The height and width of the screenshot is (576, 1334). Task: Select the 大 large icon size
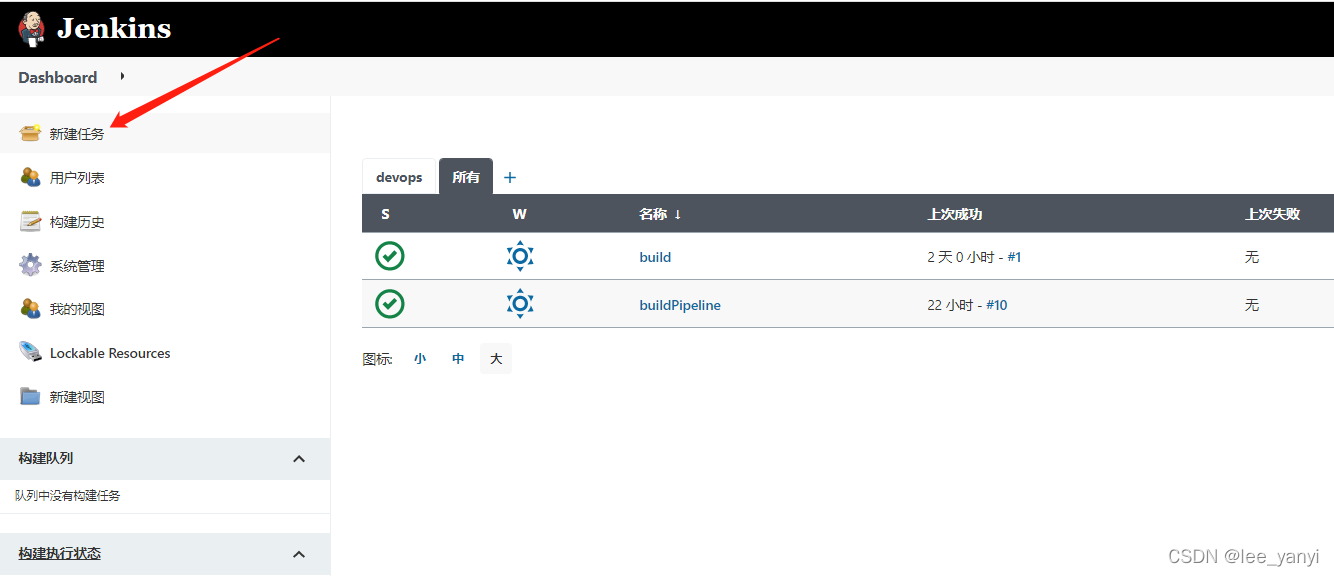(x=496, y=358)
